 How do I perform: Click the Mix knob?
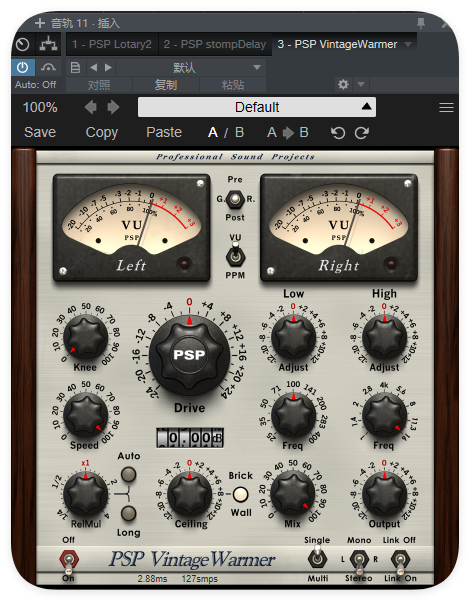point(293,494)
